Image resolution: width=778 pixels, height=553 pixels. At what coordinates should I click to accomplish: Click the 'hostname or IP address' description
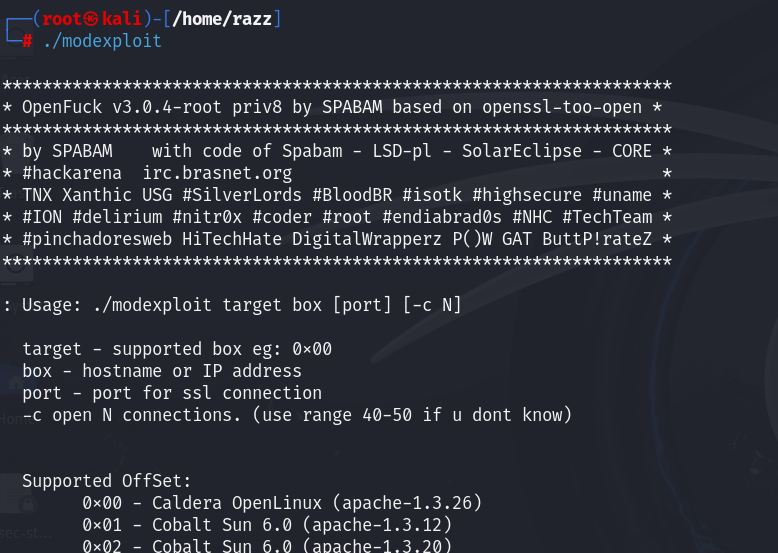tap(192, 371)
